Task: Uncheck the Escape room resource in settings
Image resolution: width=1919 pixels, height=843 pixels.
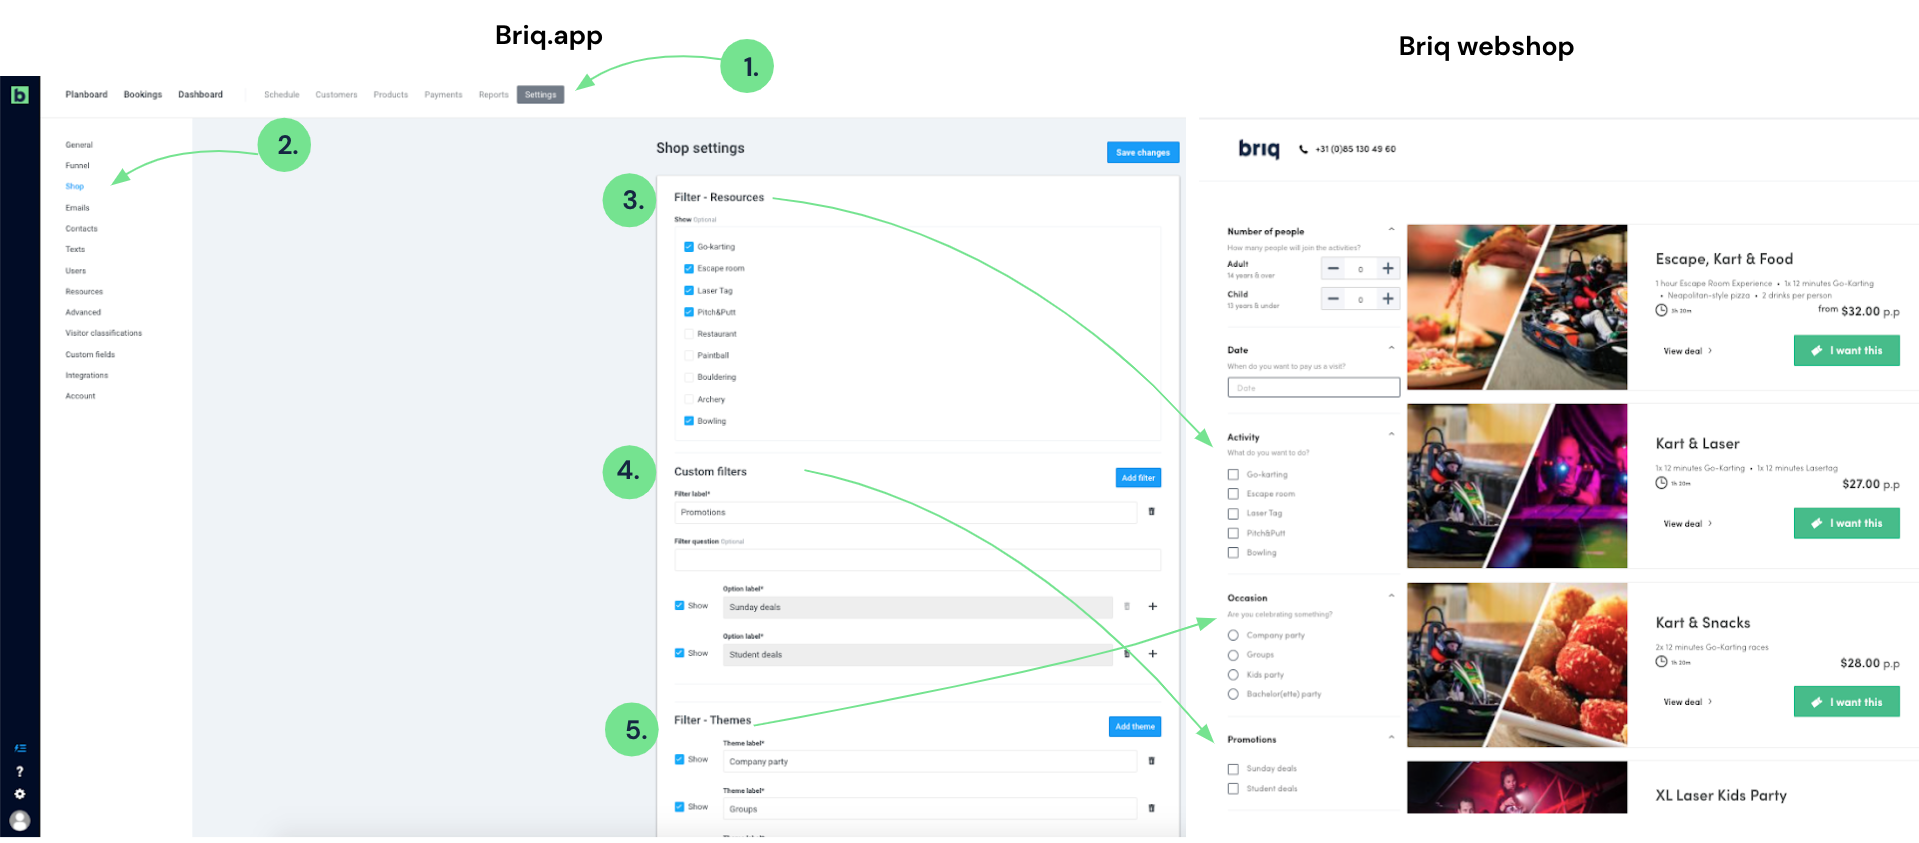Action: point(689,268)
